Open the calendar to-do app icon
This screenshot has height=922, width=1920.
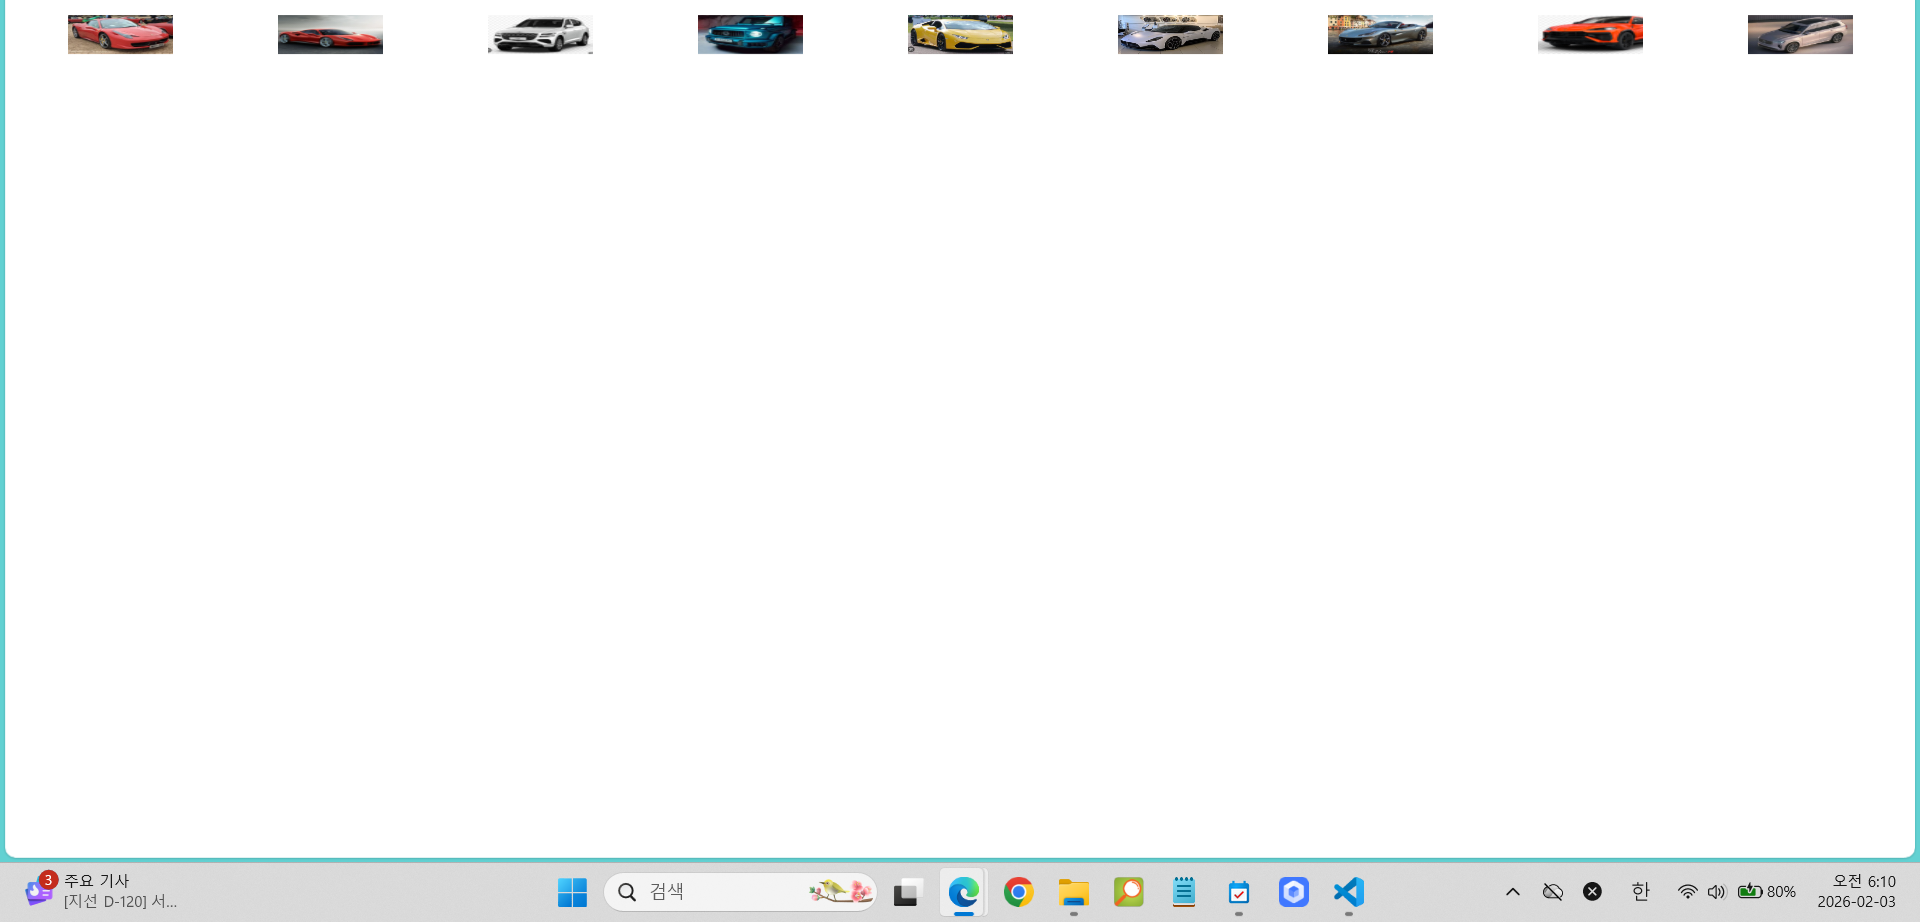point(1238,892)
